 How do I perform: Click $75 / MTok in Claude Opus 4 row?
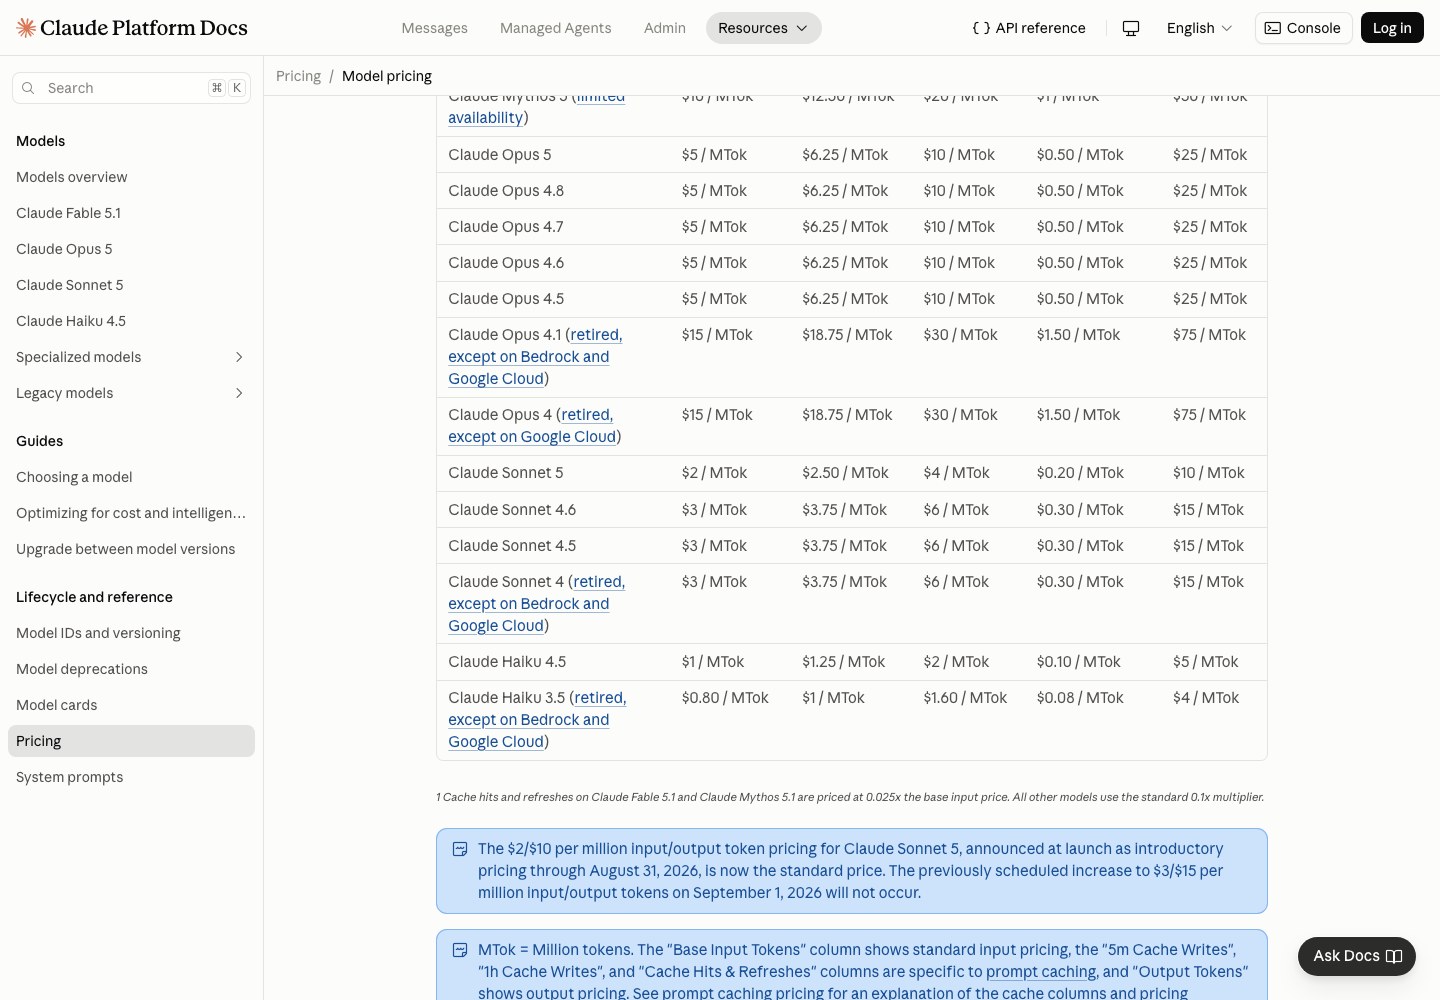pyautogui.click(x=1209, y=415)
